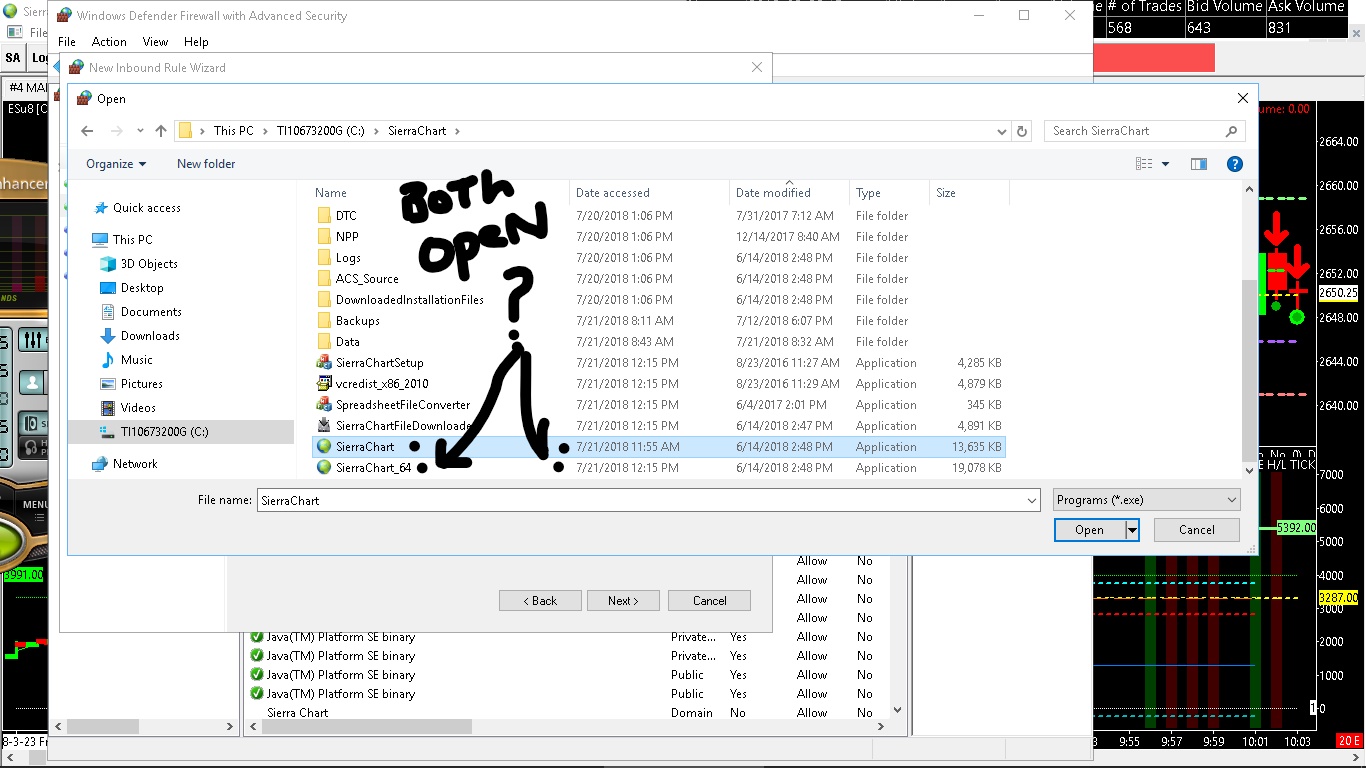Click the Open button's split dropdown arrow
The image size is (1366, 768).
click(x=1132, y=530)
